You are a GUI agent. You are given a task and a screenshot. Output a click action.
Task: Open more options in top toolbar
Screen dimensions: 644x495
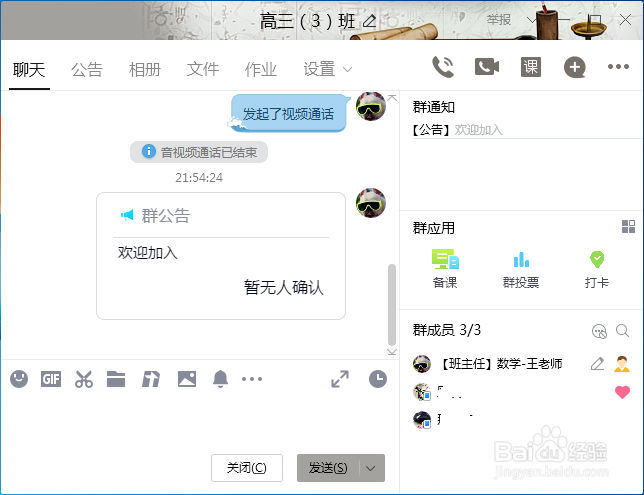(618, 67)
